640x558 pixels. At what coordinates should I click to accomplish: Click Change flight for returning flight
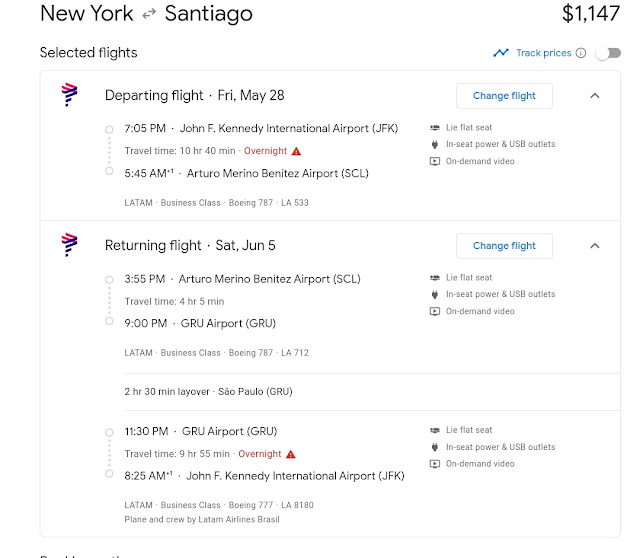(504, 246)
